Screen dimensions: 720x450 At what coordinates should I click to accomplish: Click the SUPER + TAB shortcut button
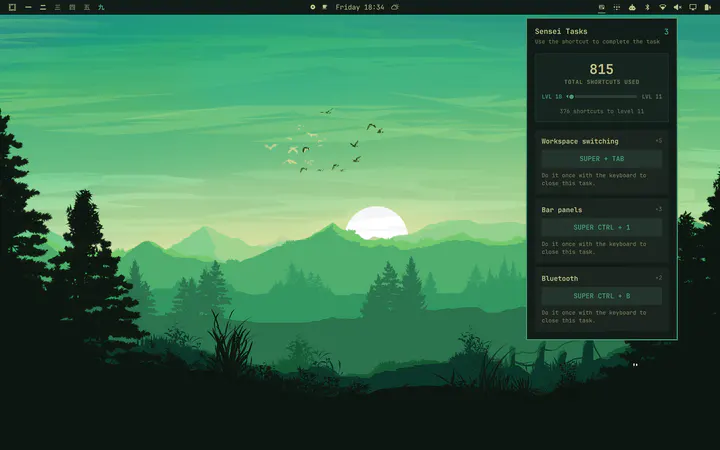click(x=602, y=159)
